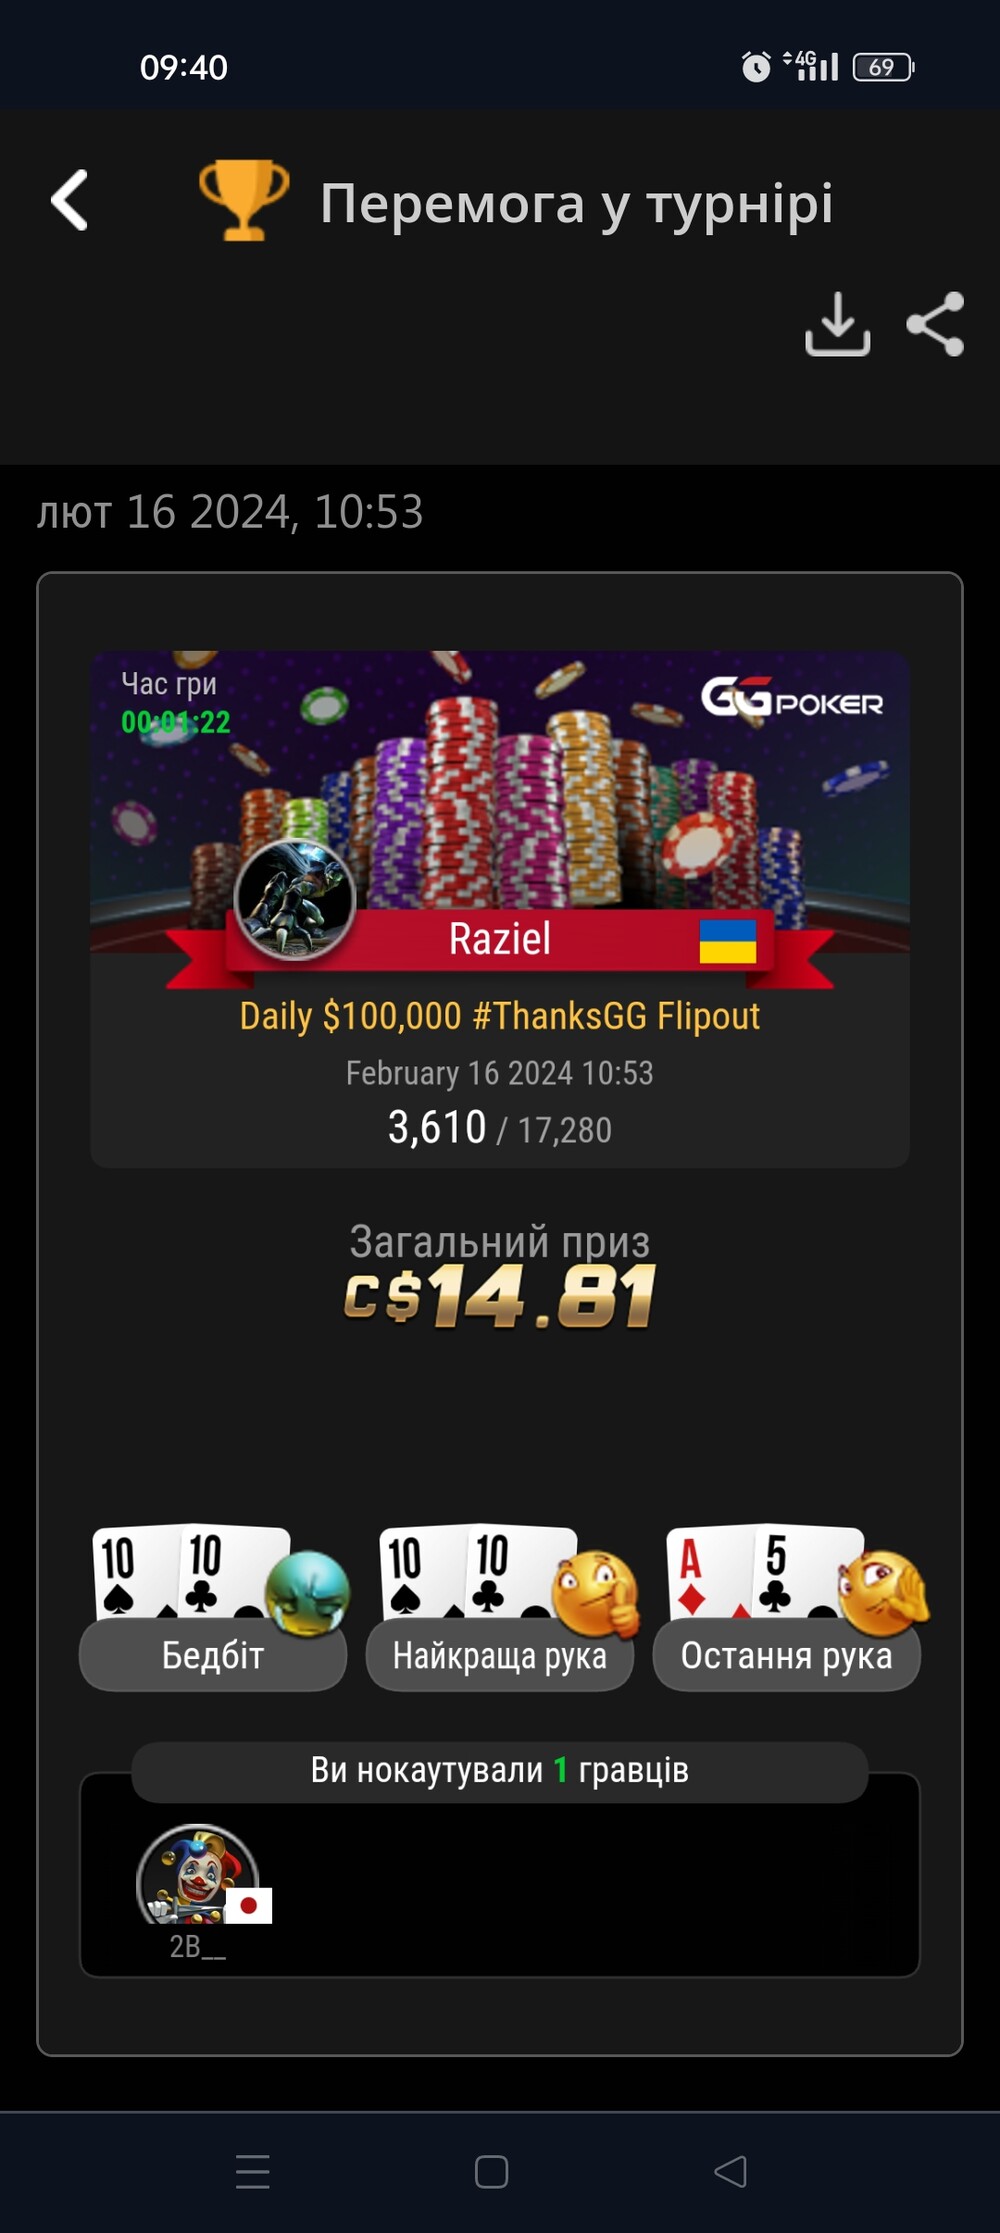Click the Ukraine flag on the banner
The image size is (1000, 2233).
coord(728,941)
